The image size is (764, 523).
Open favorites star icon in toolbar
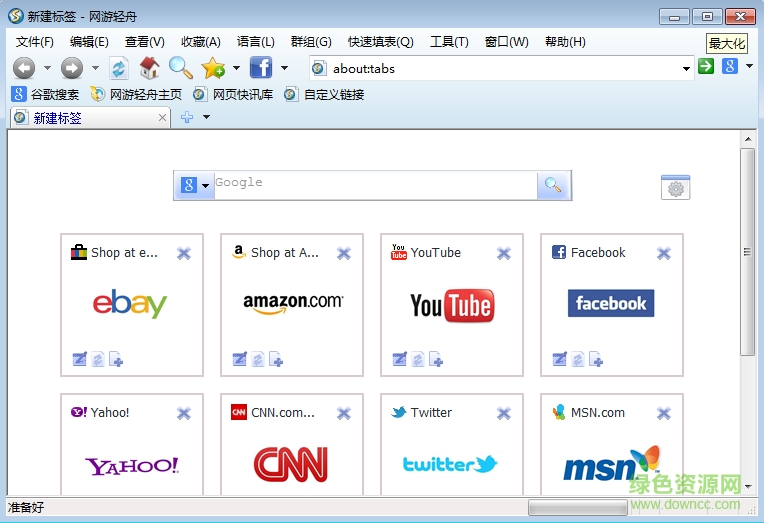(x=212, y=68)
